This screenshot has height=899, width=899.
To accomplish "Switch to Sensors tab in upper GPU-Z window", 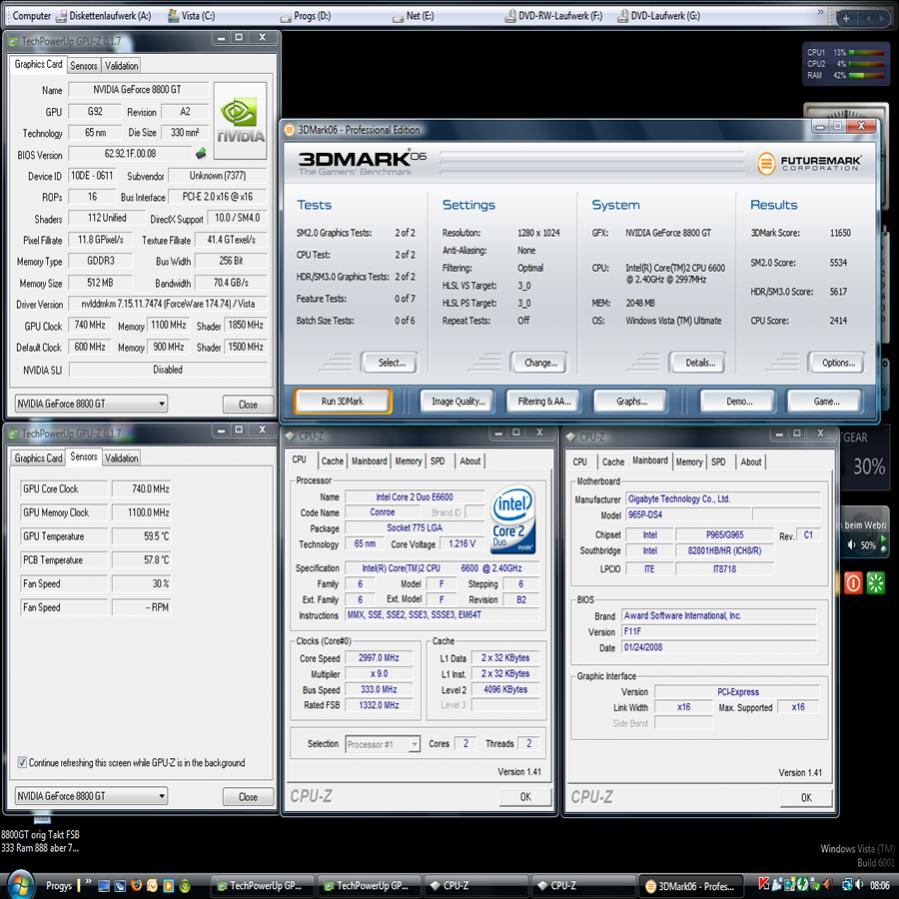I will coord(84,65).
